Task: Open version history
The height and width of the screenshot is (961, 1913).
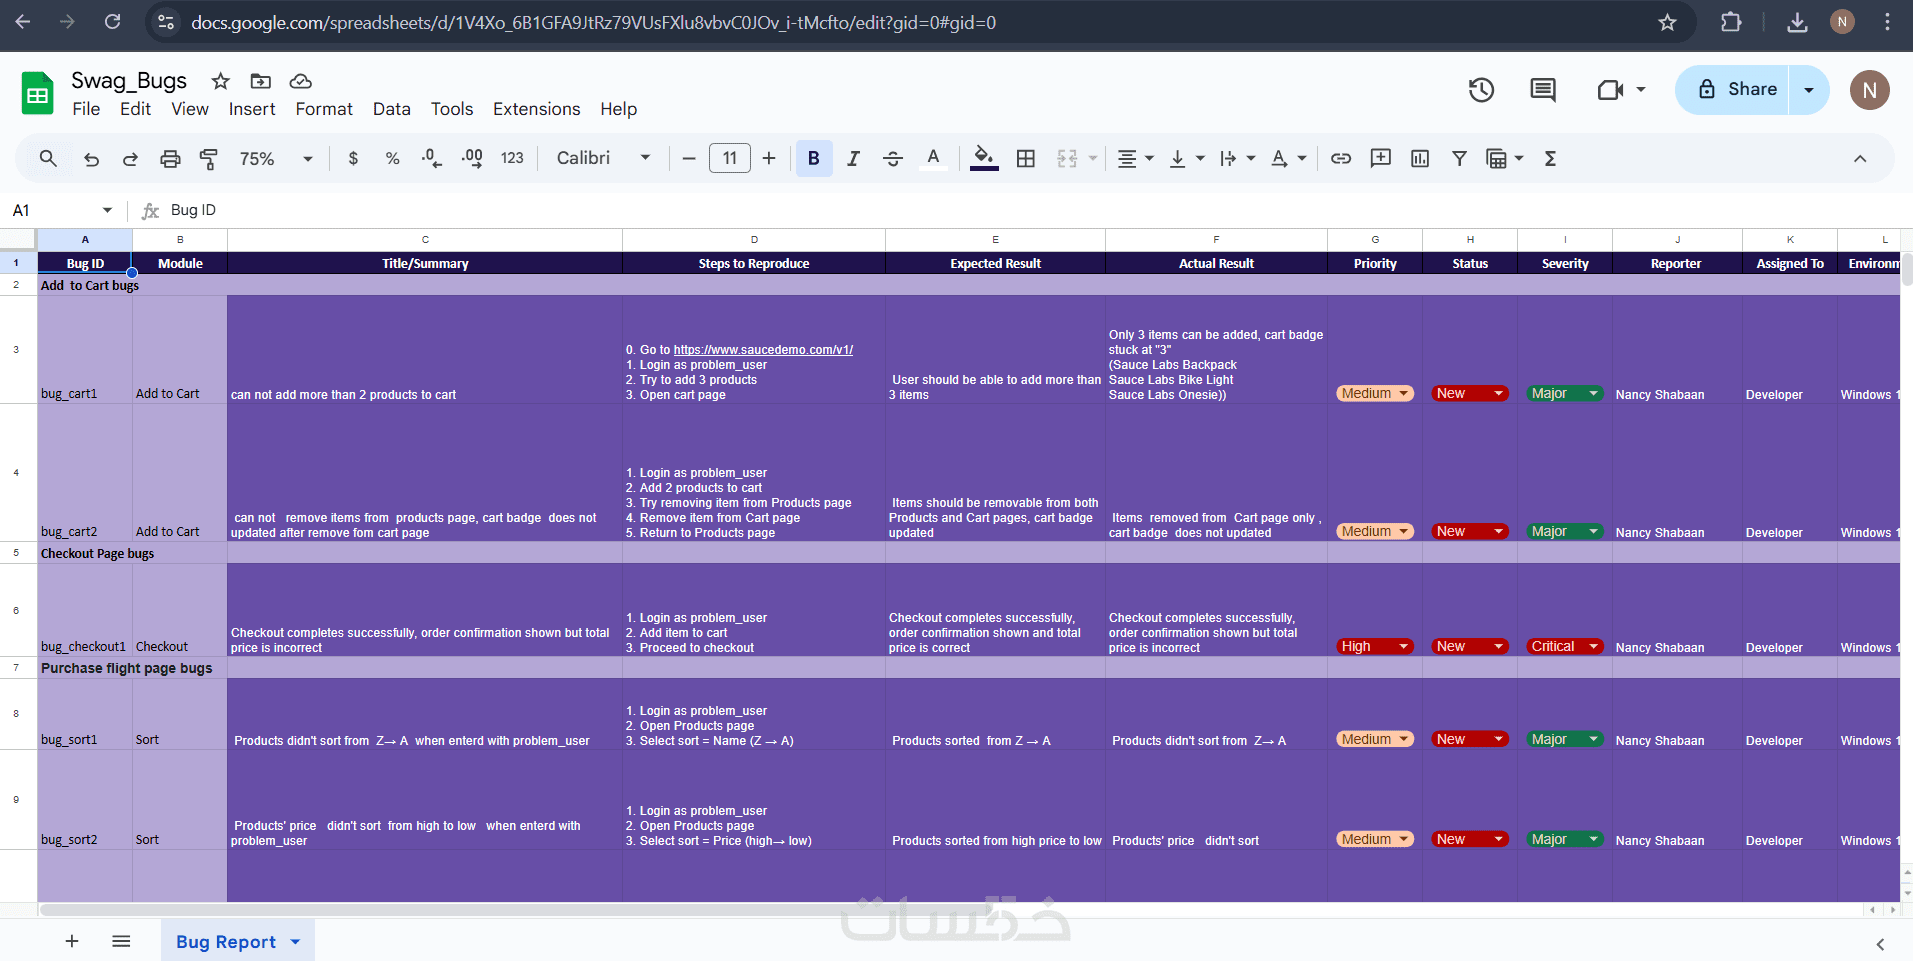Action: coord(1481,90)
